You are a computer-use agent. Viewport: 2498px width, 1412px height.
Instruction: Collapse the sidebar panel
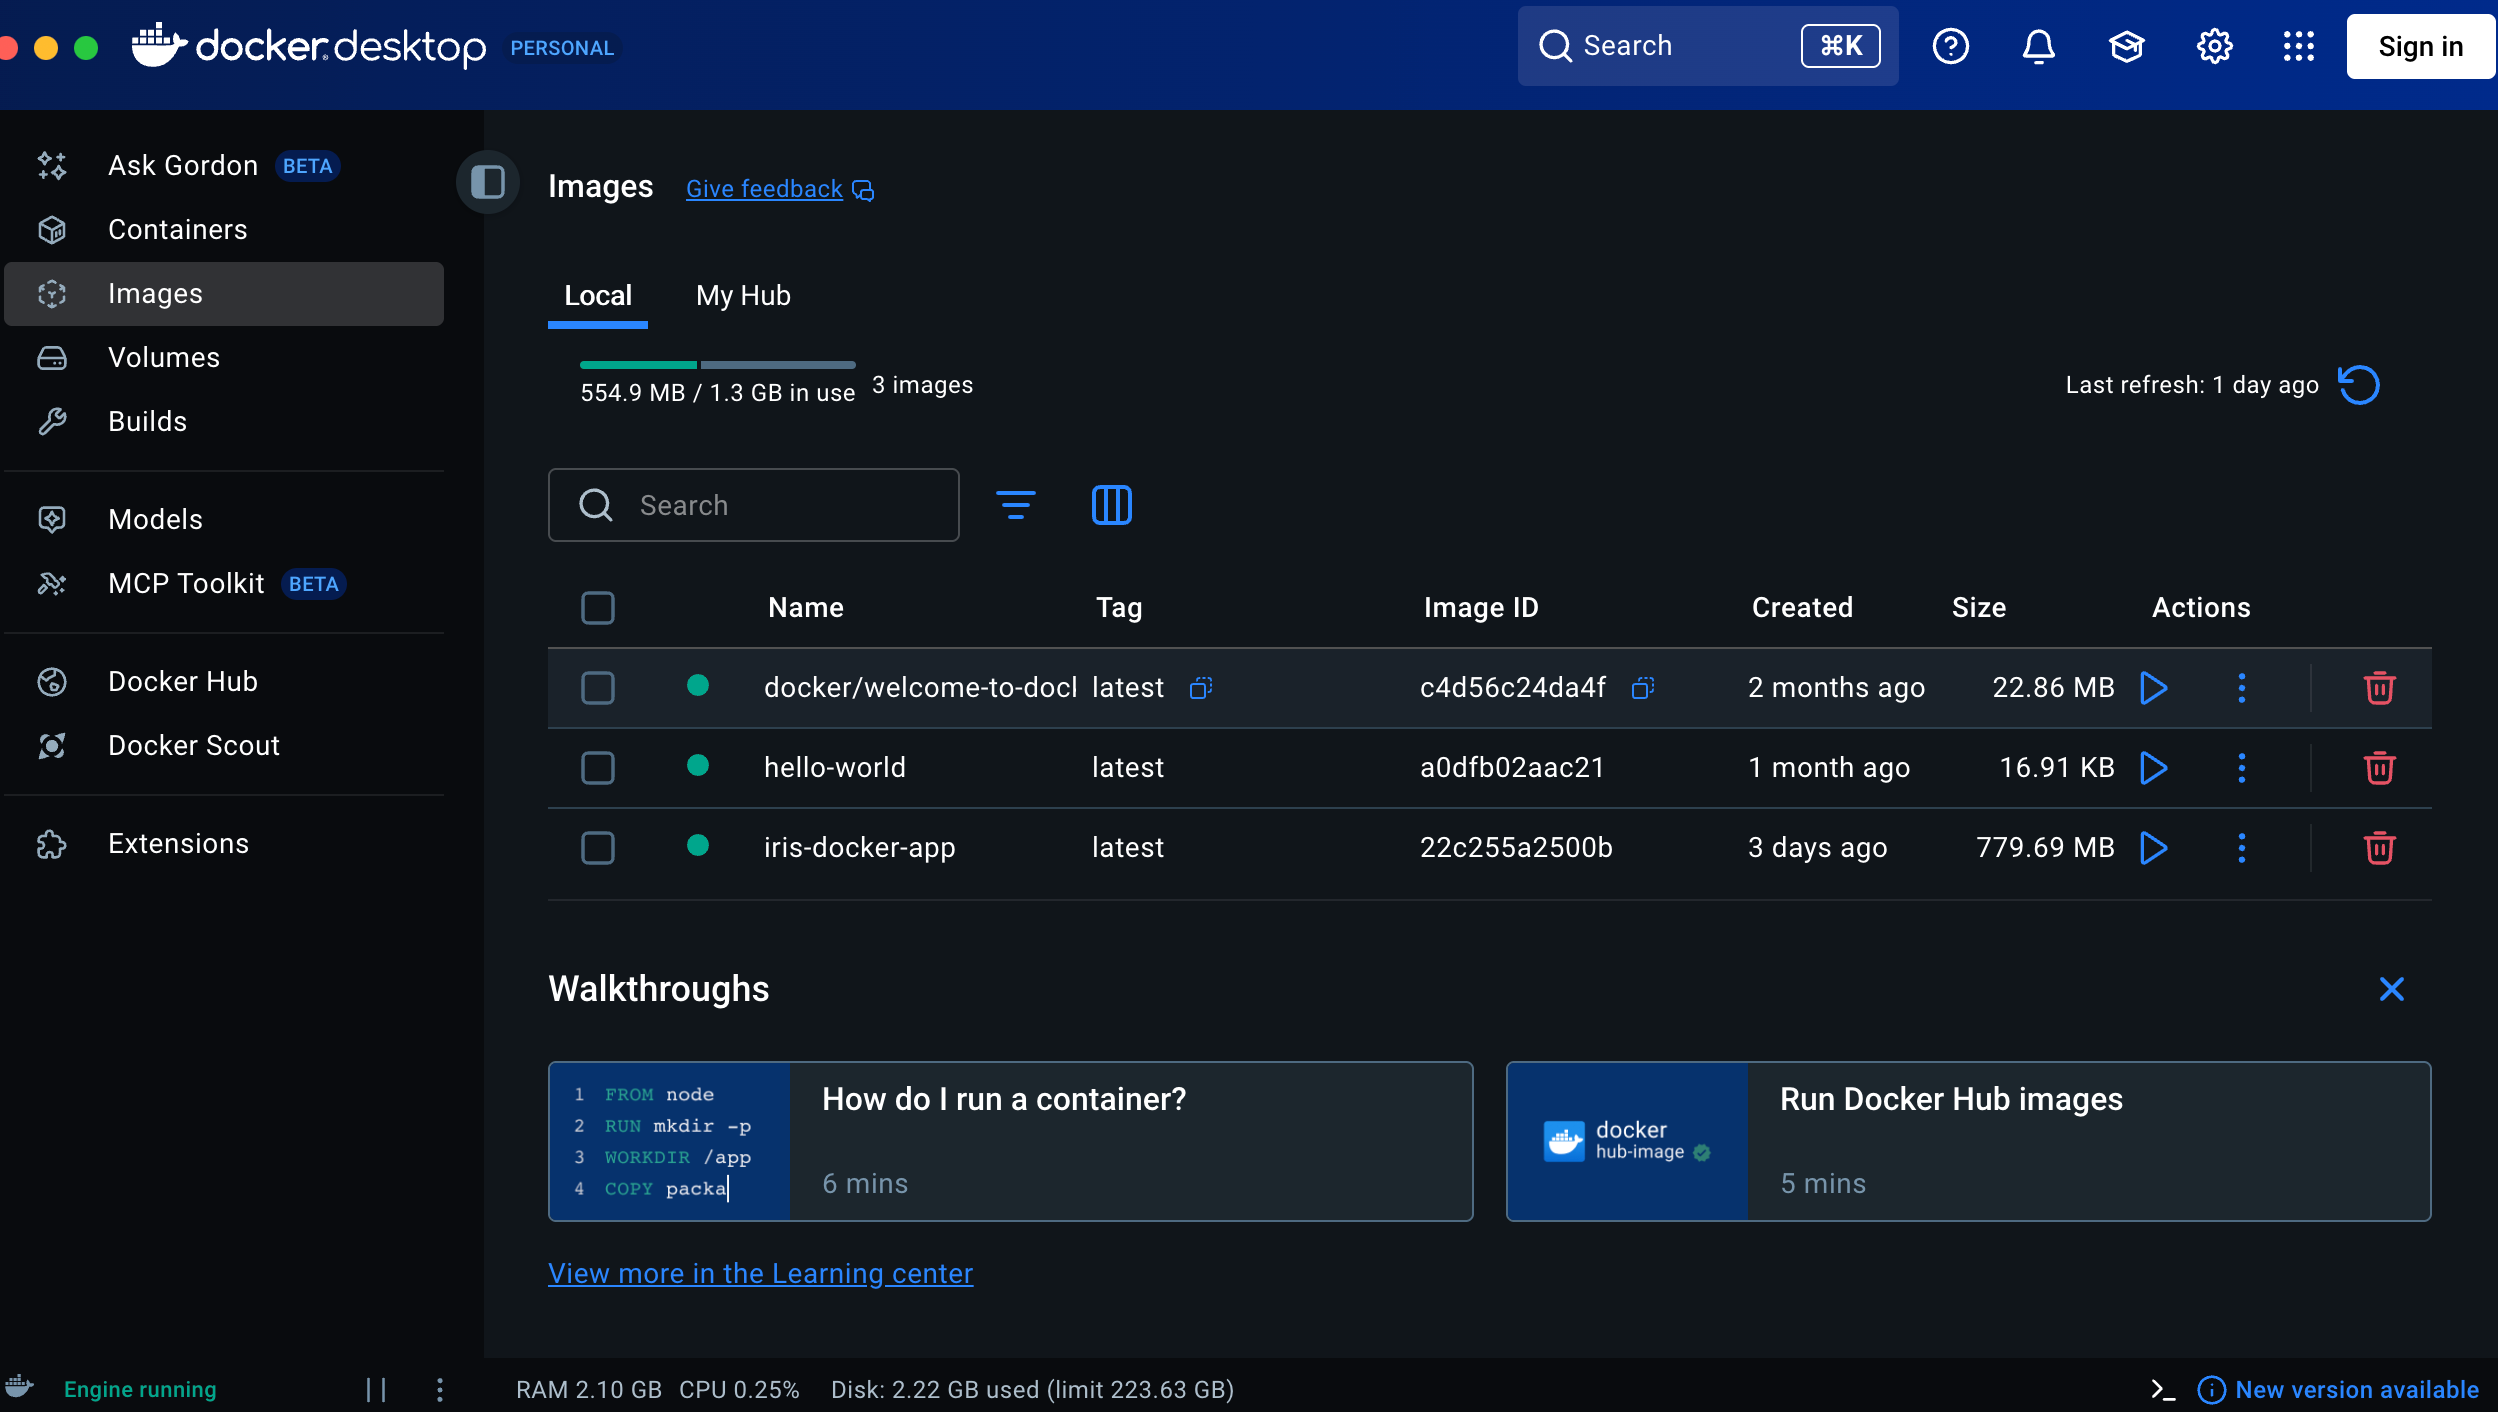[488, 182]
